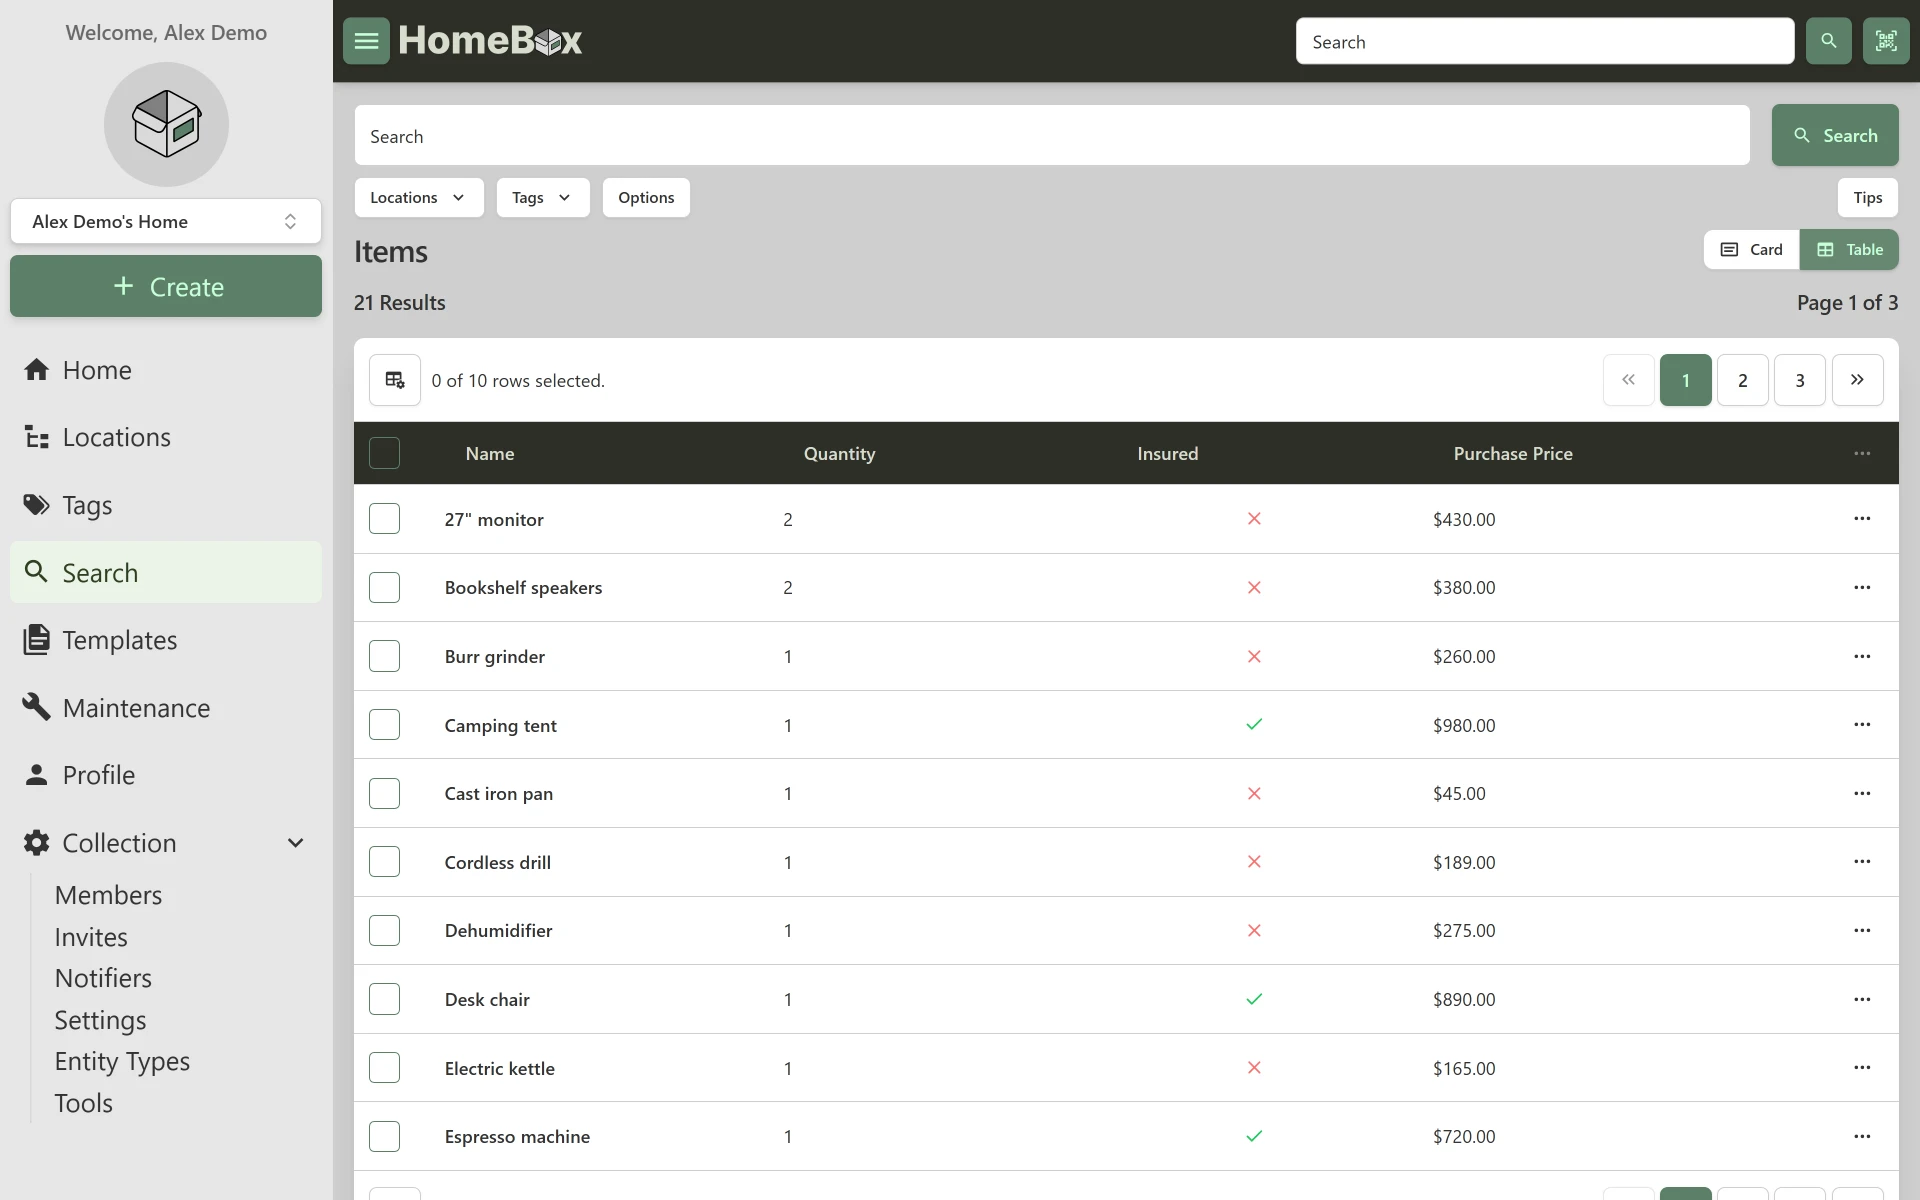Check the Dehumidifier row checkbox
Viewport: 1920px width, 1200px height.
[384, 930]
